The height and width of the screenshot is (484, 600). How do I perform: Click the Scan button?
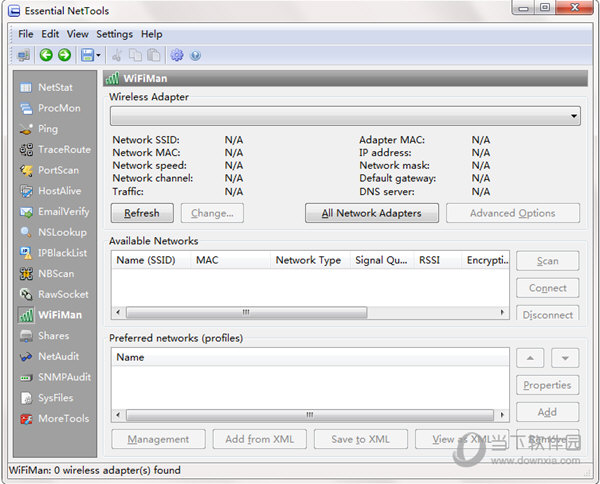[548, 261]
